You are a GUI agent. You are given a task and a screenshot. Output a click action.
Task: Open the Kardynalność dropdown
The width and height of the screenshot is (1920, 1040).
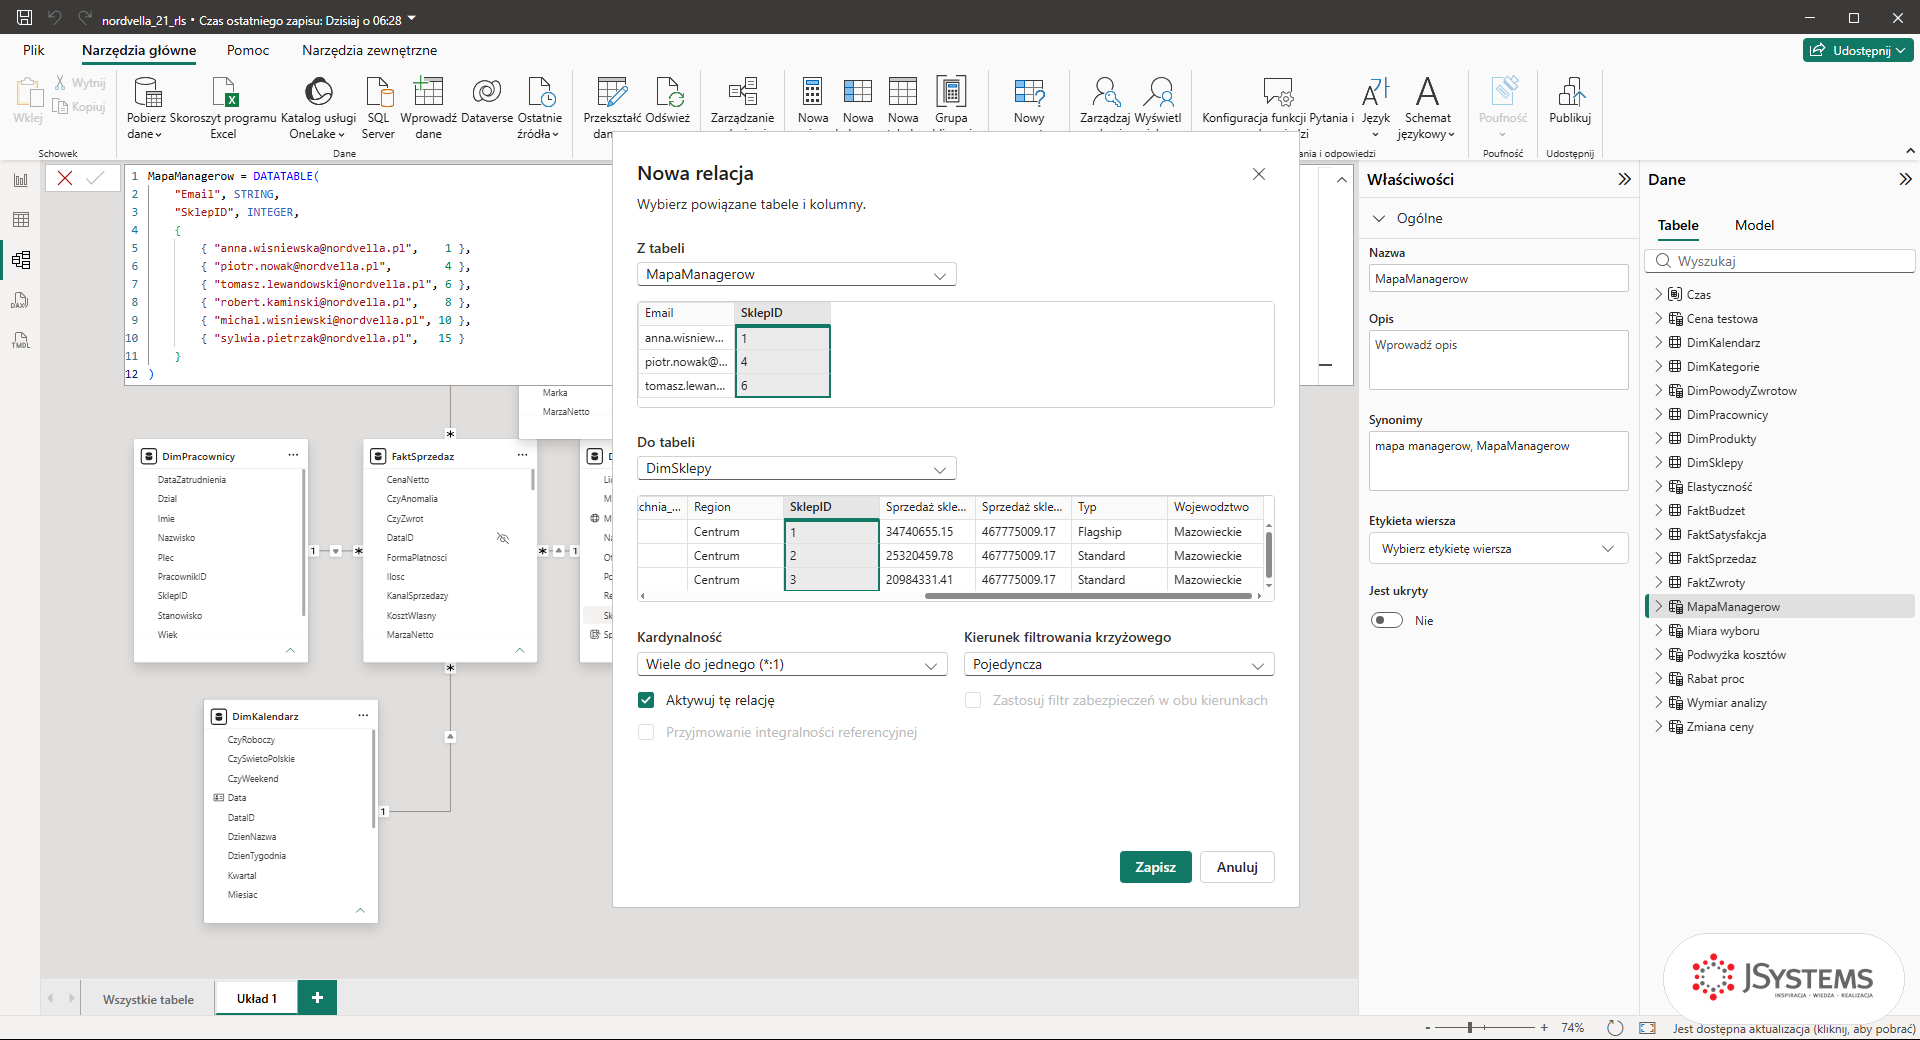pyautogui.click(x=791, y=664)
